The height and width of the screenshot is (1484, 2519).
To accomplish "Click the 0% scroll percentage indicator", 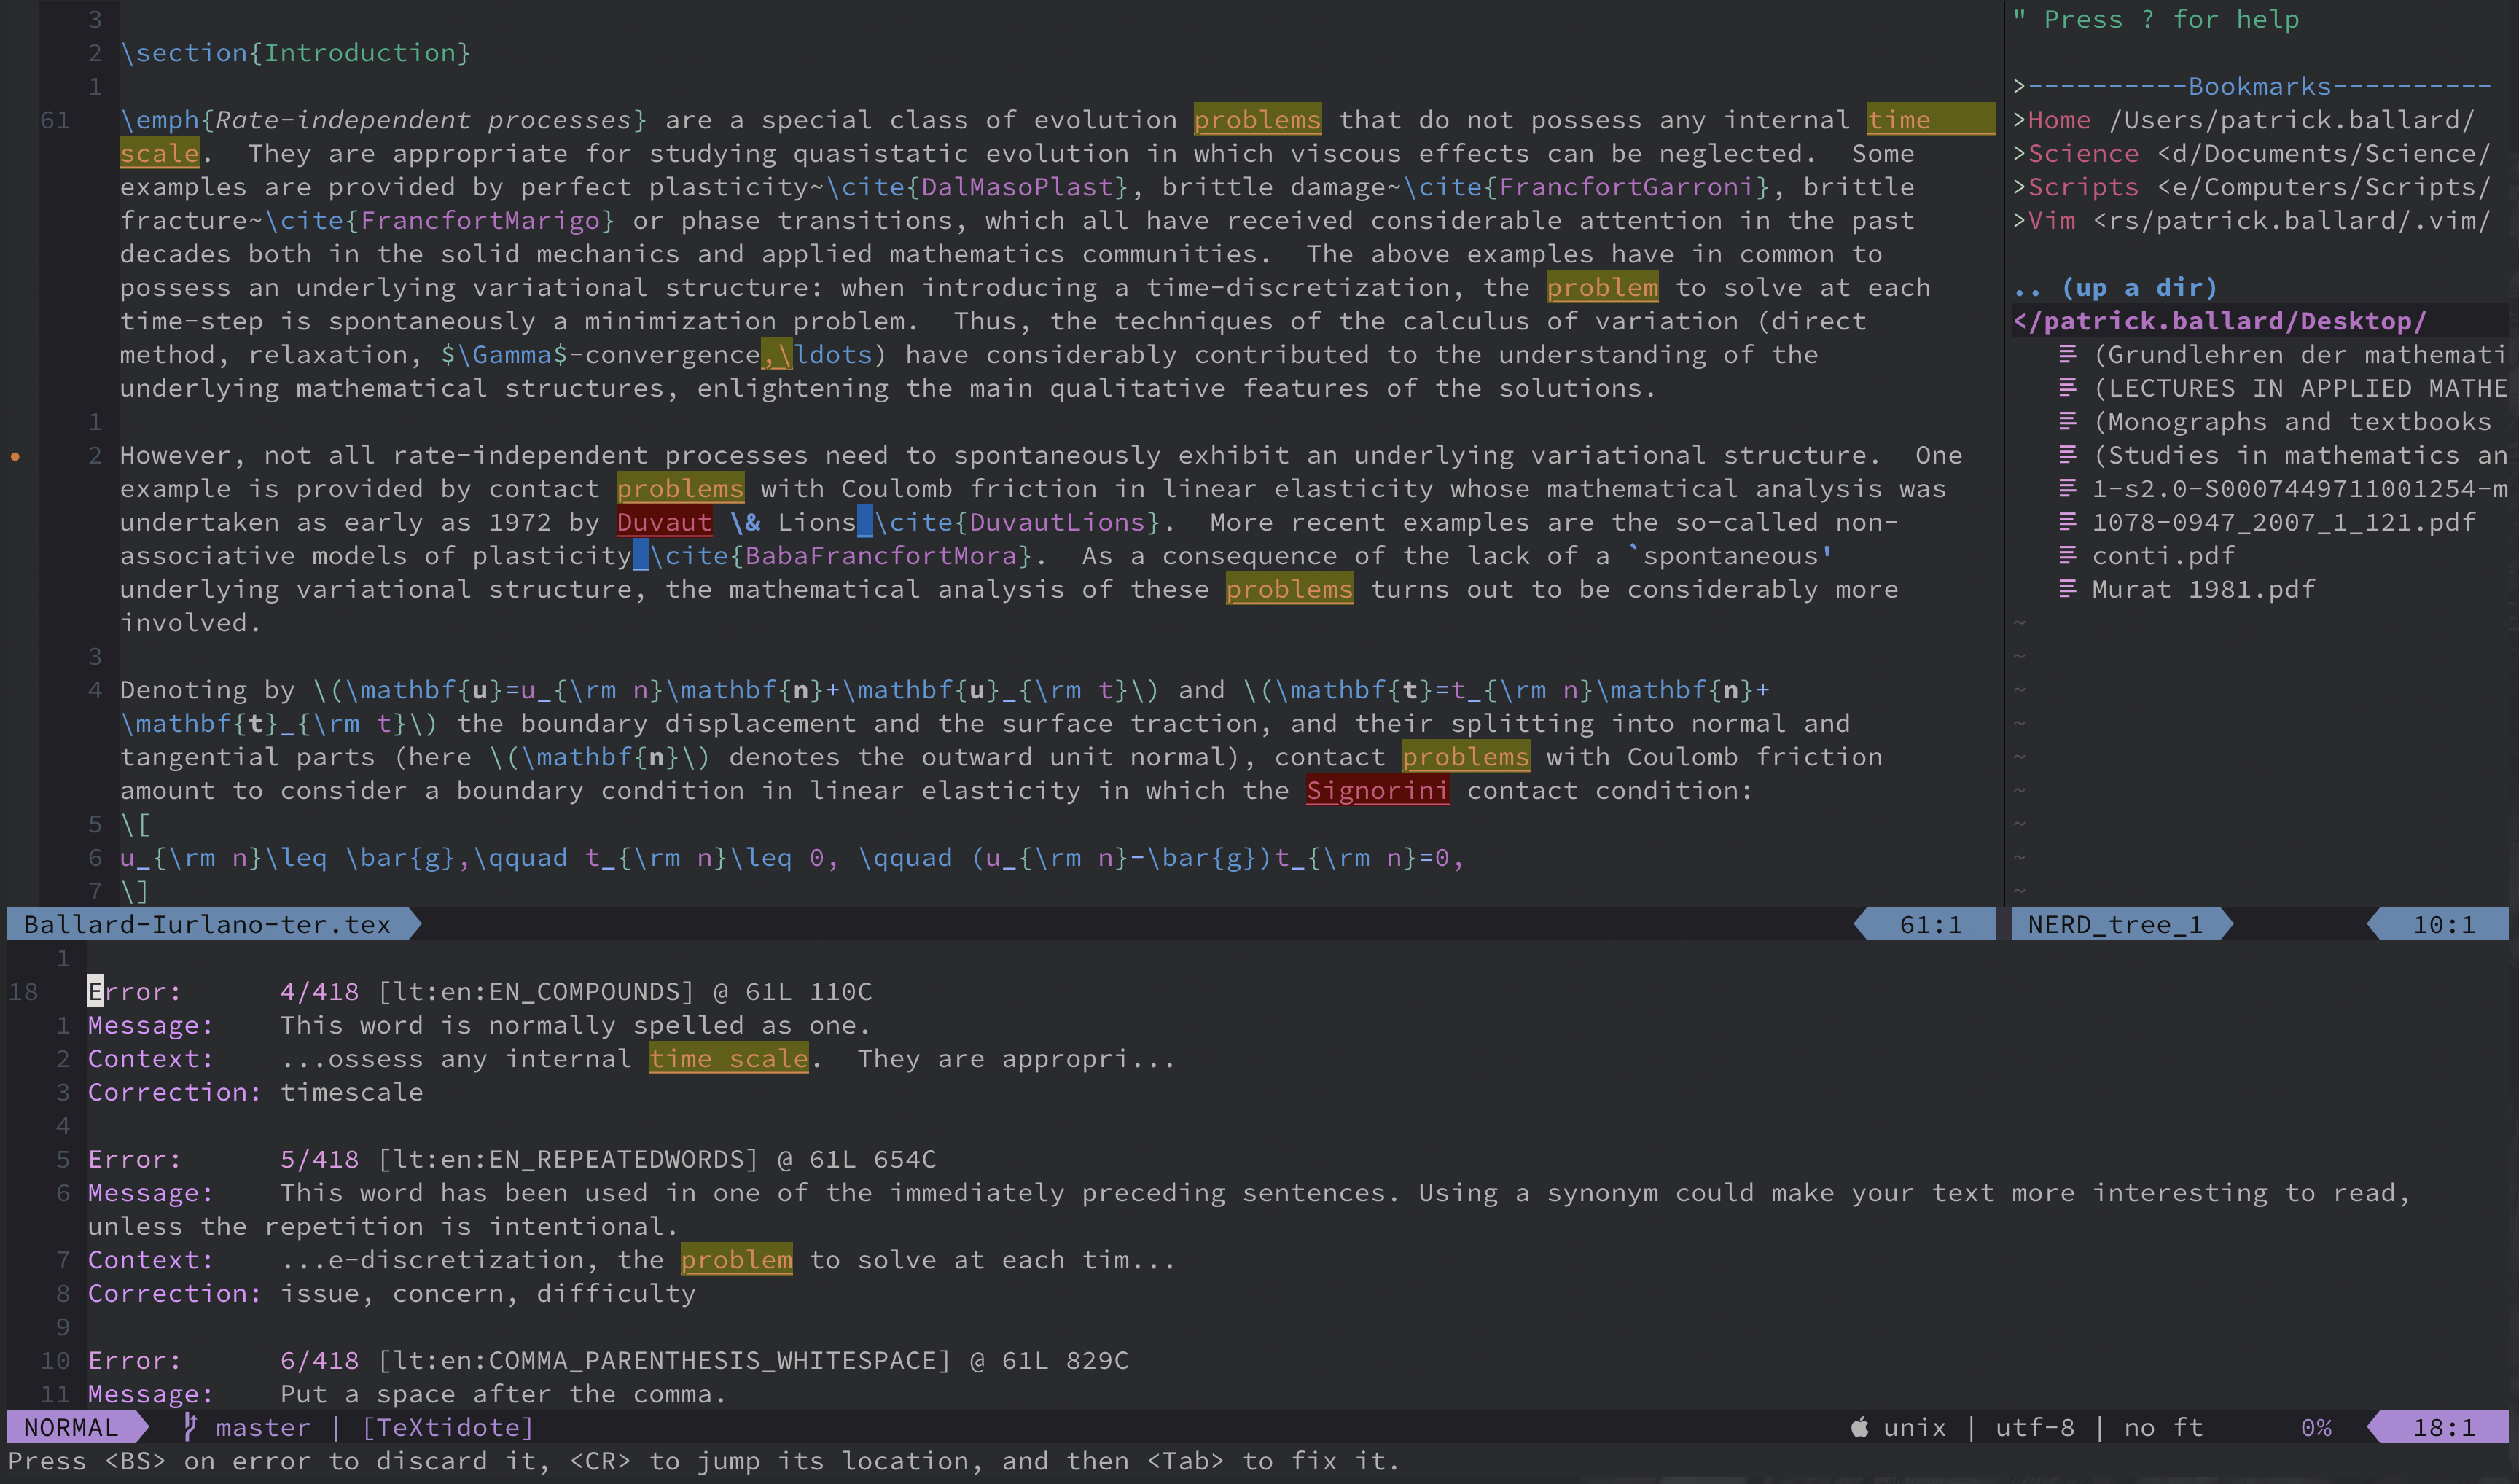I will 2316,1427.
